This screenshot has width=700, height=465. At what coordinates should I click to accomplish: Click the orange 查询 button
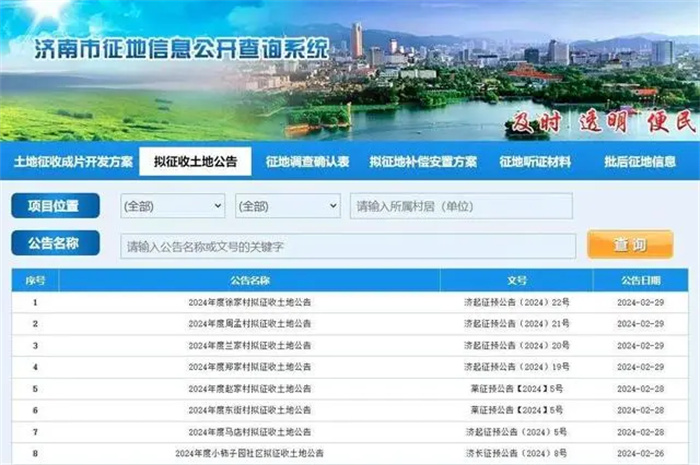point(630,245)
